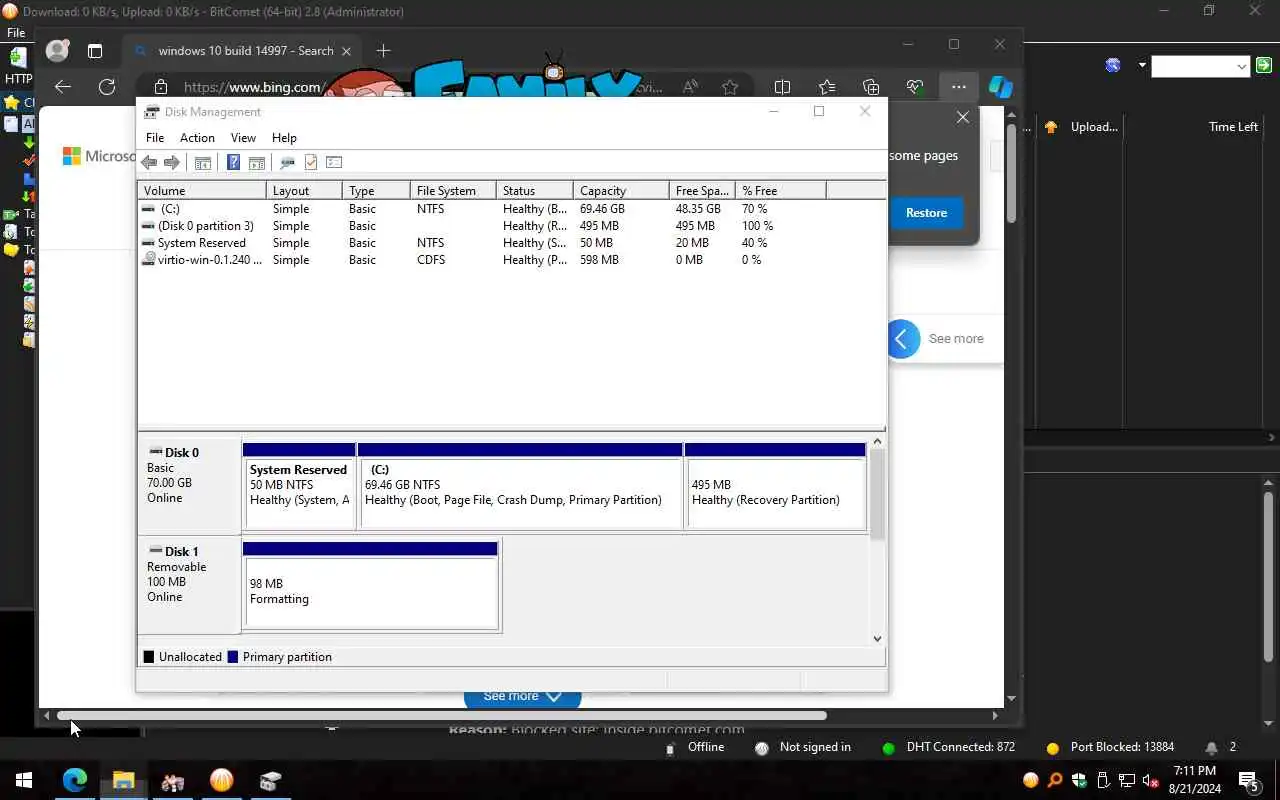The width and height of the screenshot is (1280, 800).
Task: Click the Forward arrow in Disk Management toolbar
Action: pos(172,163)
